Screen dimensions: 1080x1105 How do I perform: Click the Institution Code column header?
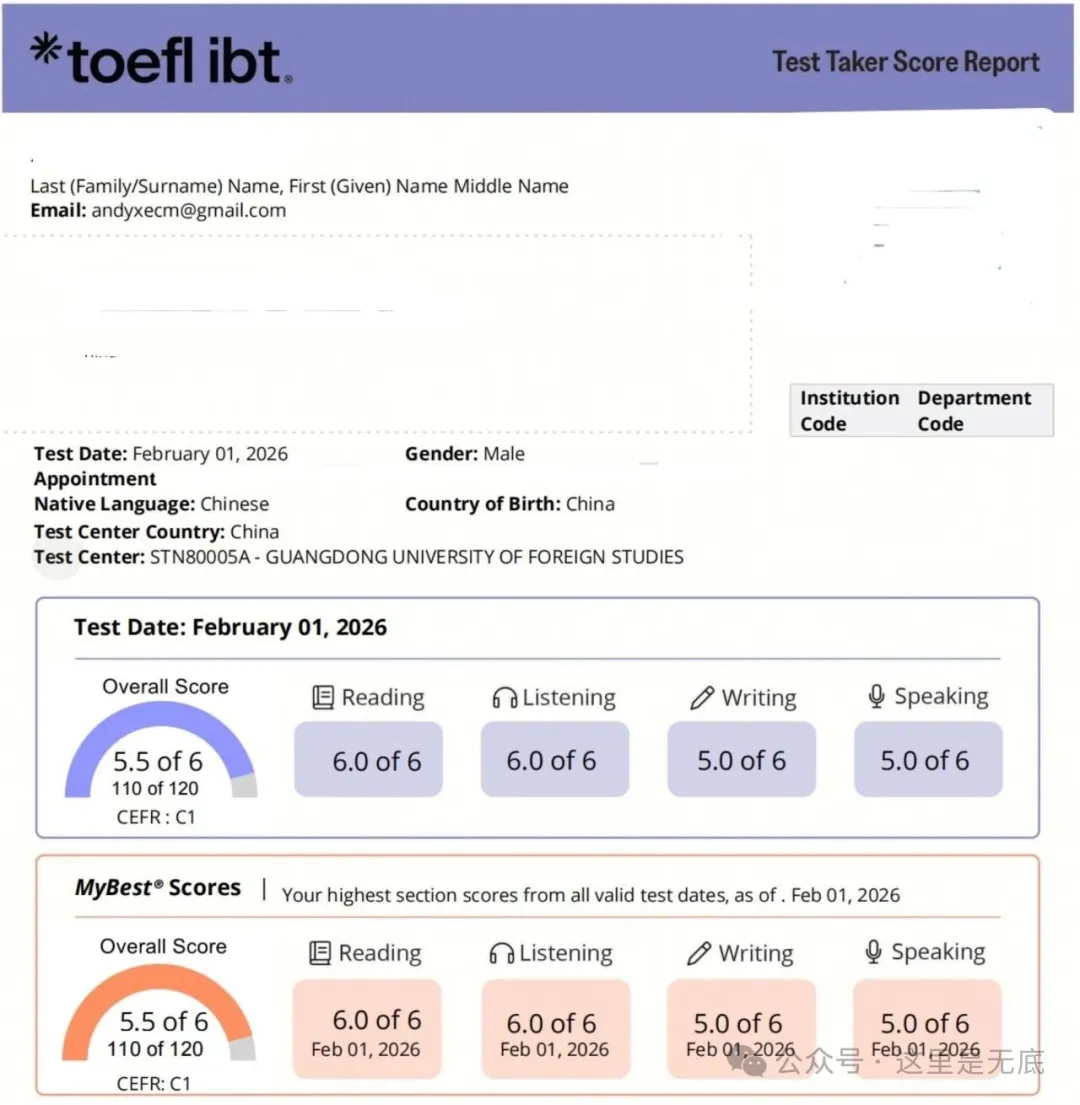click(x=849, y=411)
